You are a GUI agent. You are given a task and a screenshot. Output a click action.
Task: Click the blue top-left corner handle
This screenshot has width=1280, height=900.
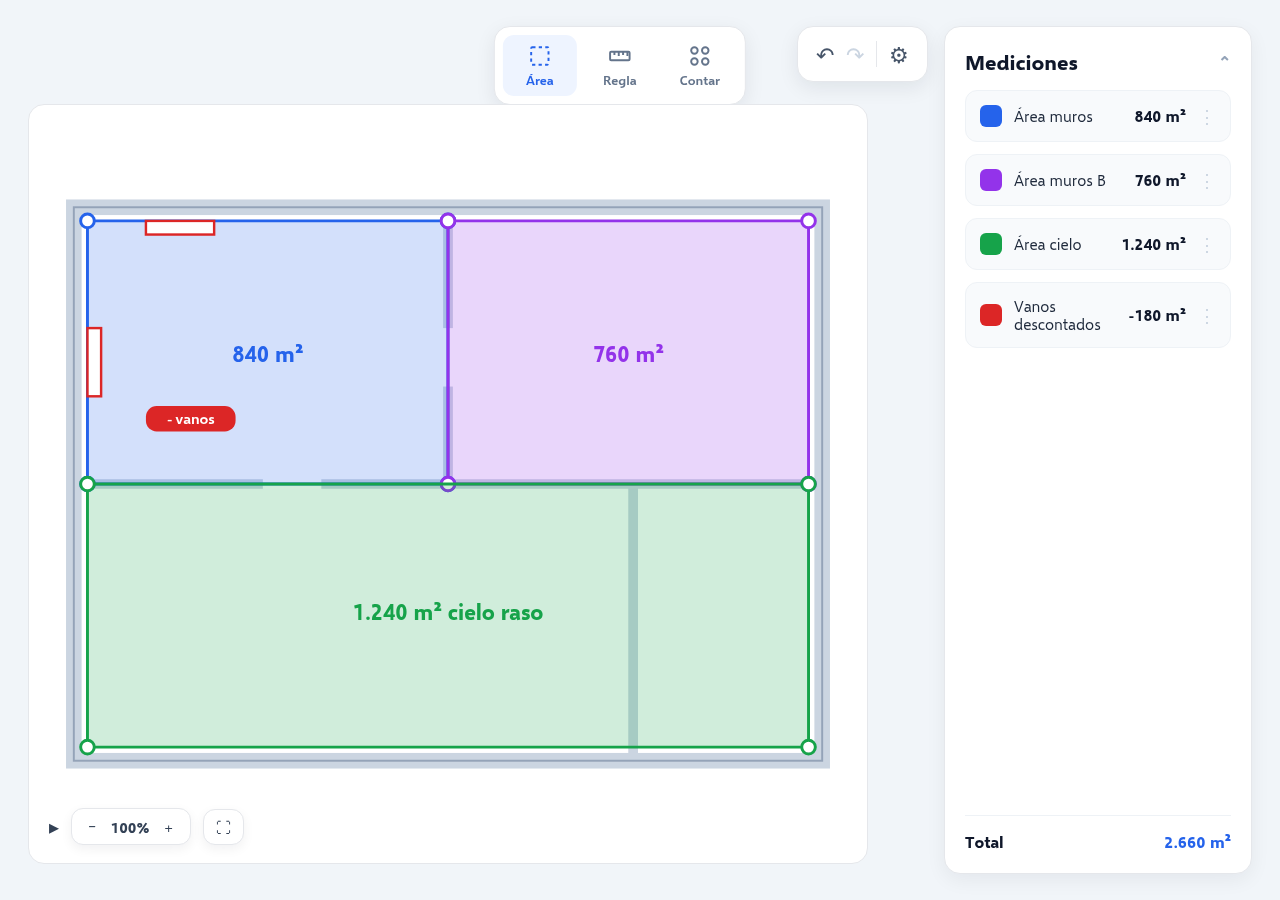(x=87, y=221)
